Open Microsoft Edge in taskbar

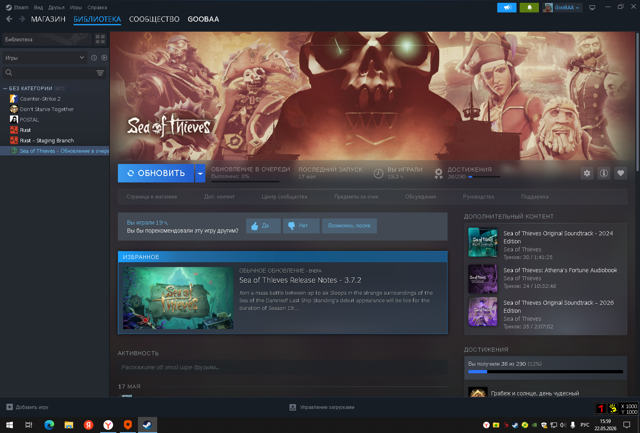click(49, 425)
